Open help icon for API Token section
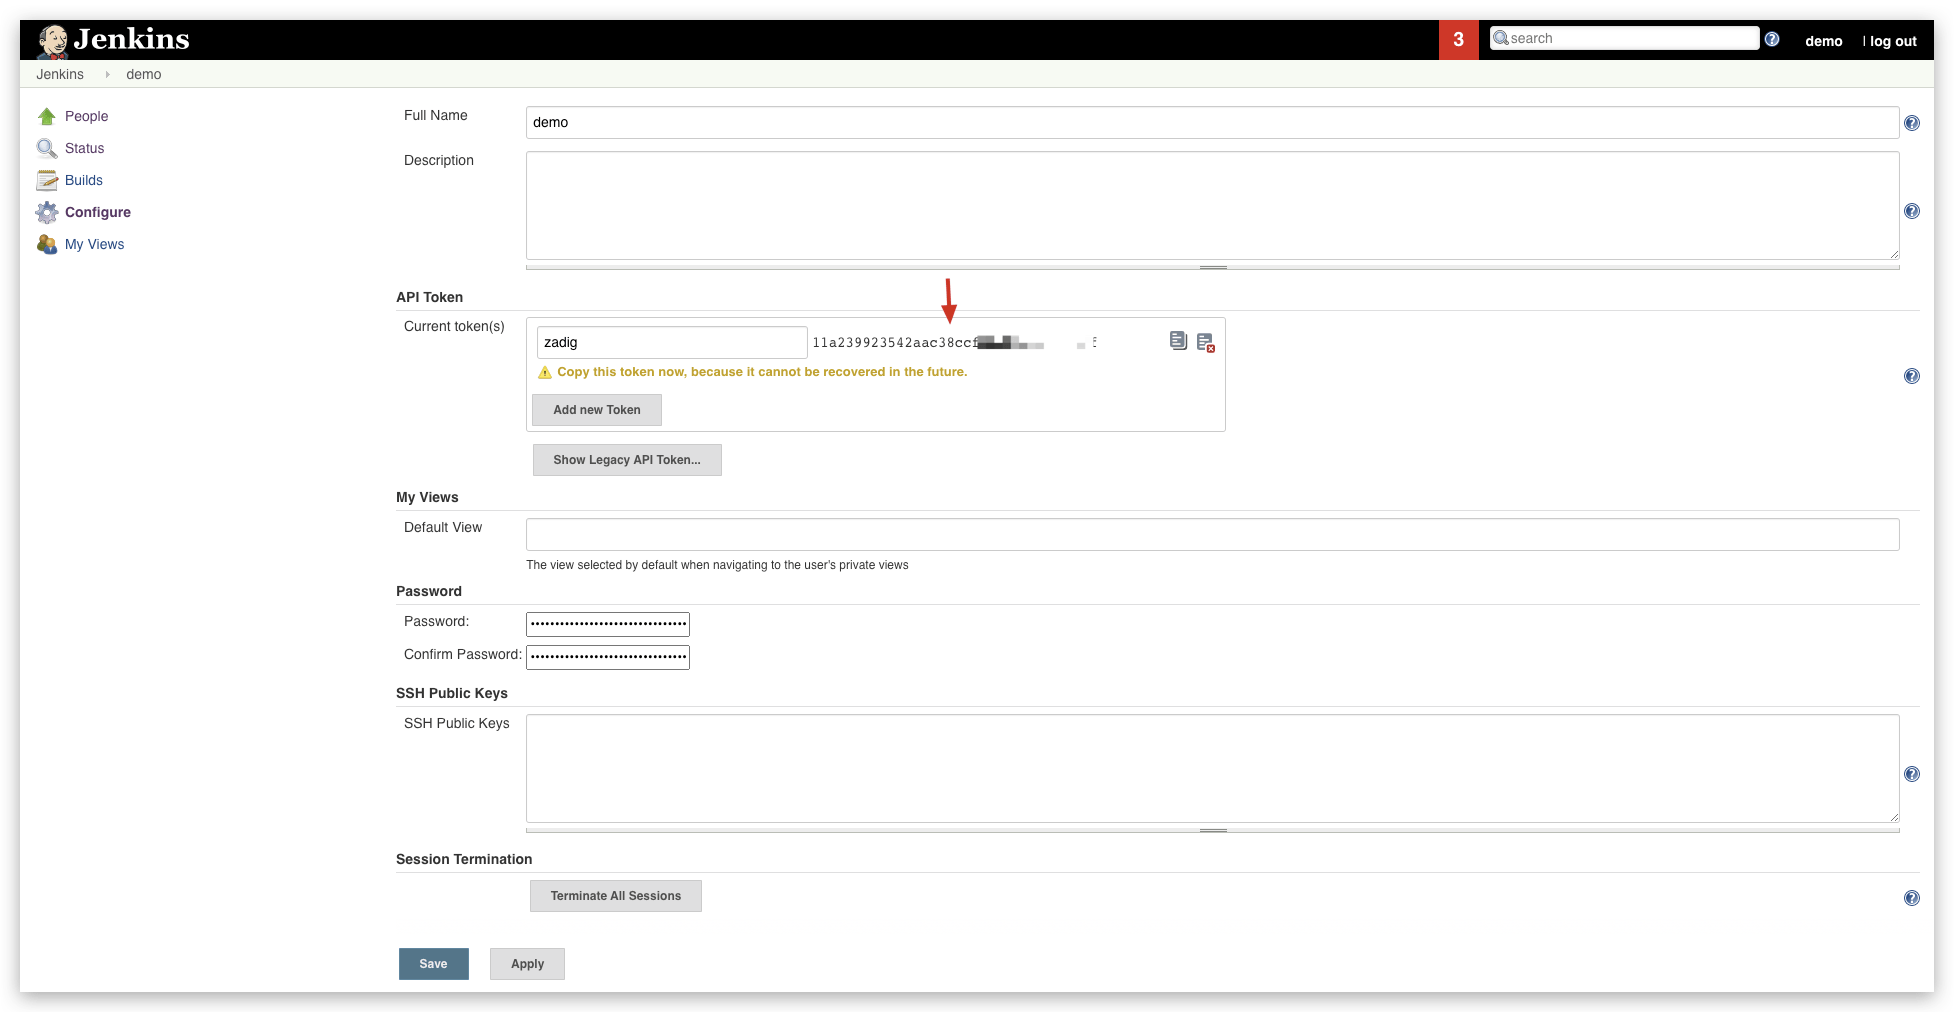Screen dimensions: 1954x1012 coord(1911,376)
